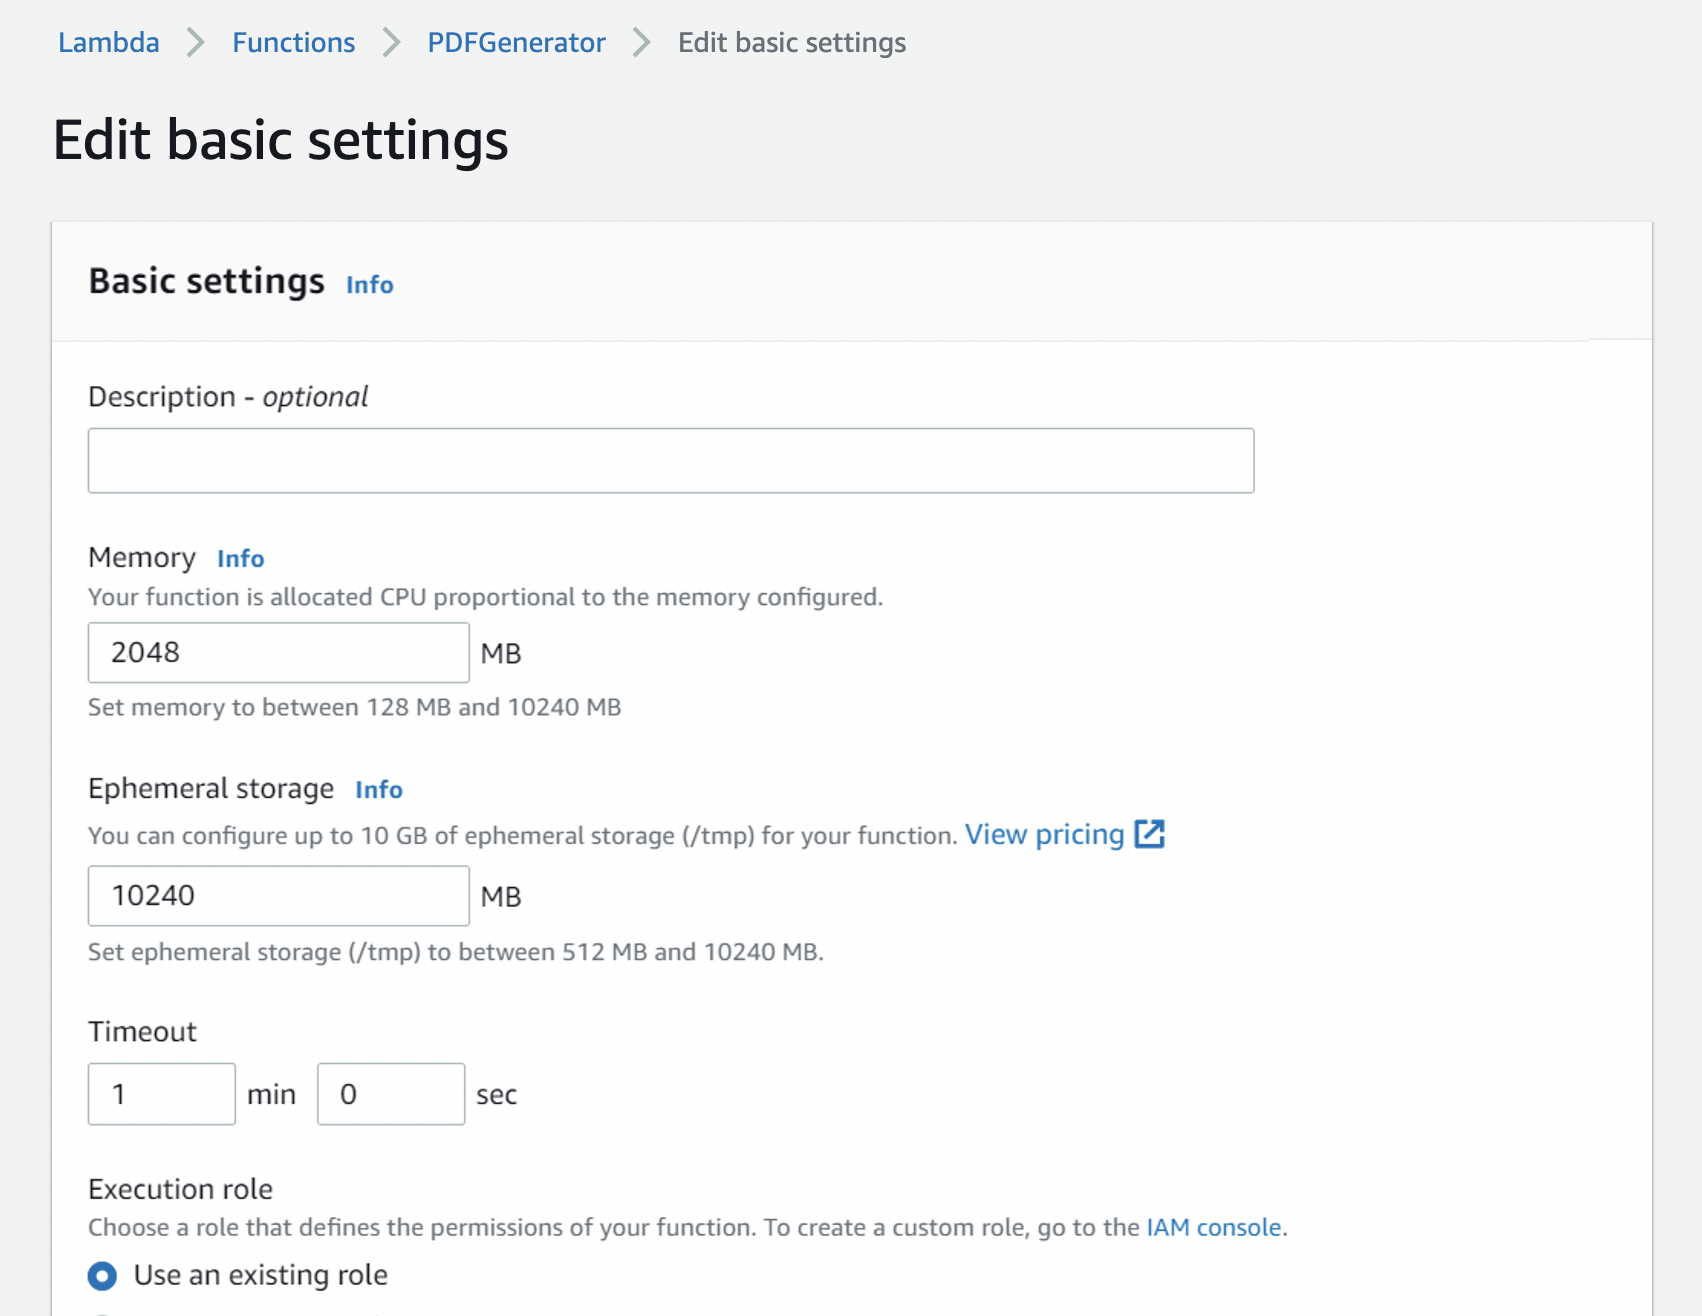The height and width of the screenshot is (1316, 1702).
Task: Open the Info link beside Basic settings
Action: click(369, 285)
